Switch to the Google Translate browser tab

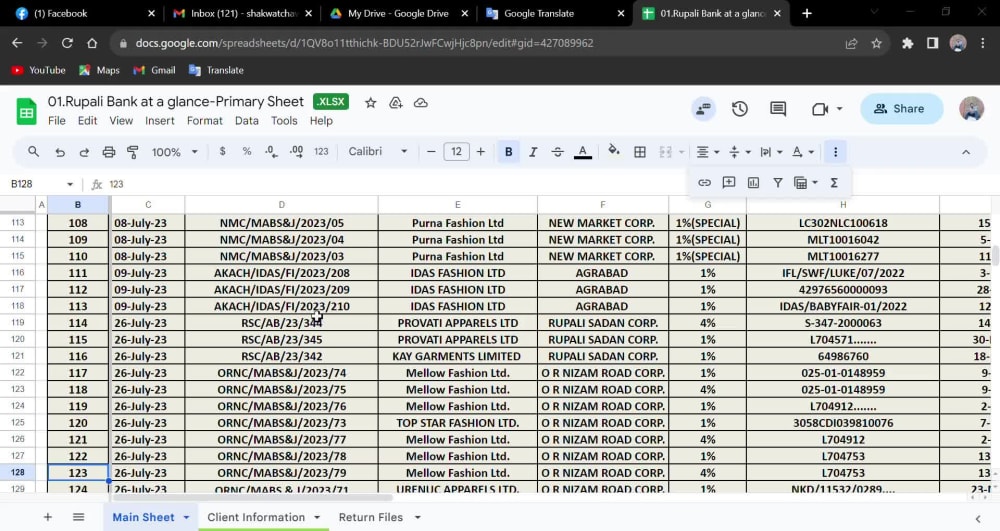(x=555, y=13)
